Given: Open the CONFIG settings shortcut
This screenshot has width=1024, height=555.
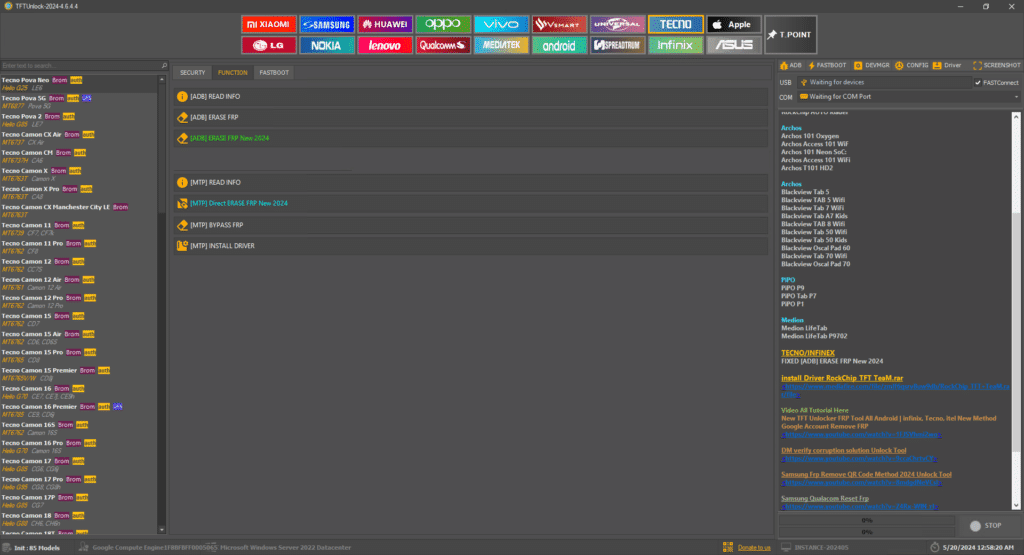Looking at the screenshot, I should click(912, 65).
